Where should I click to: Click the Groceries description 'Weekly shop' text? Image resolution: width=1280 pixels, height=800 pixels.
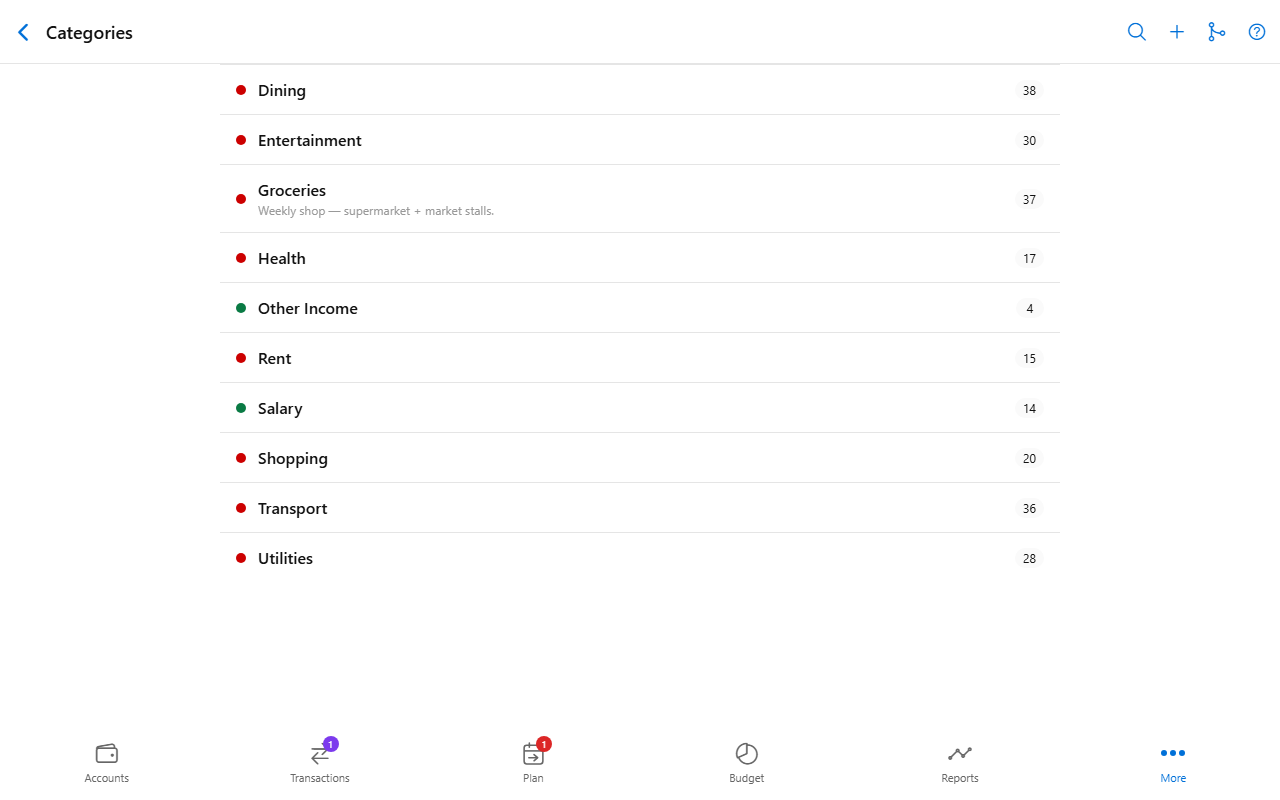click(x=376, y=211)
